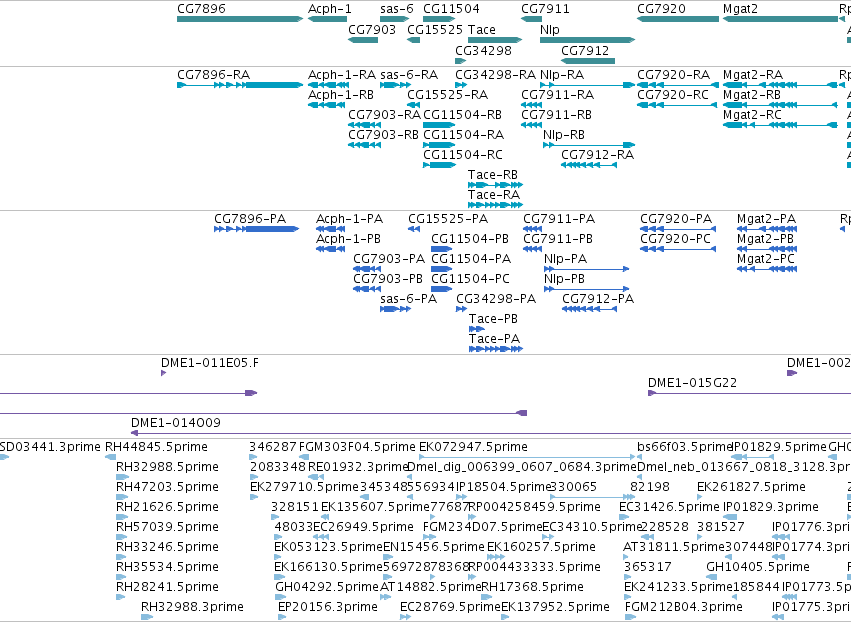Select the CG7912 gene label
Viewport: 851px width, 622px height.
(x=585, y=50)
